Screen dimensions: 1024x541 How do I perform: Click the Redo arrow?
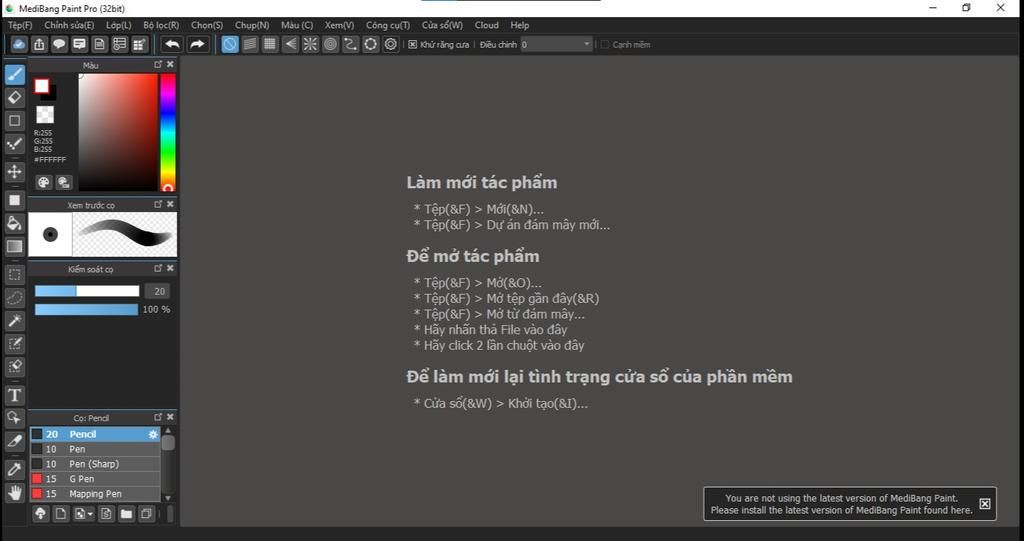197,44
